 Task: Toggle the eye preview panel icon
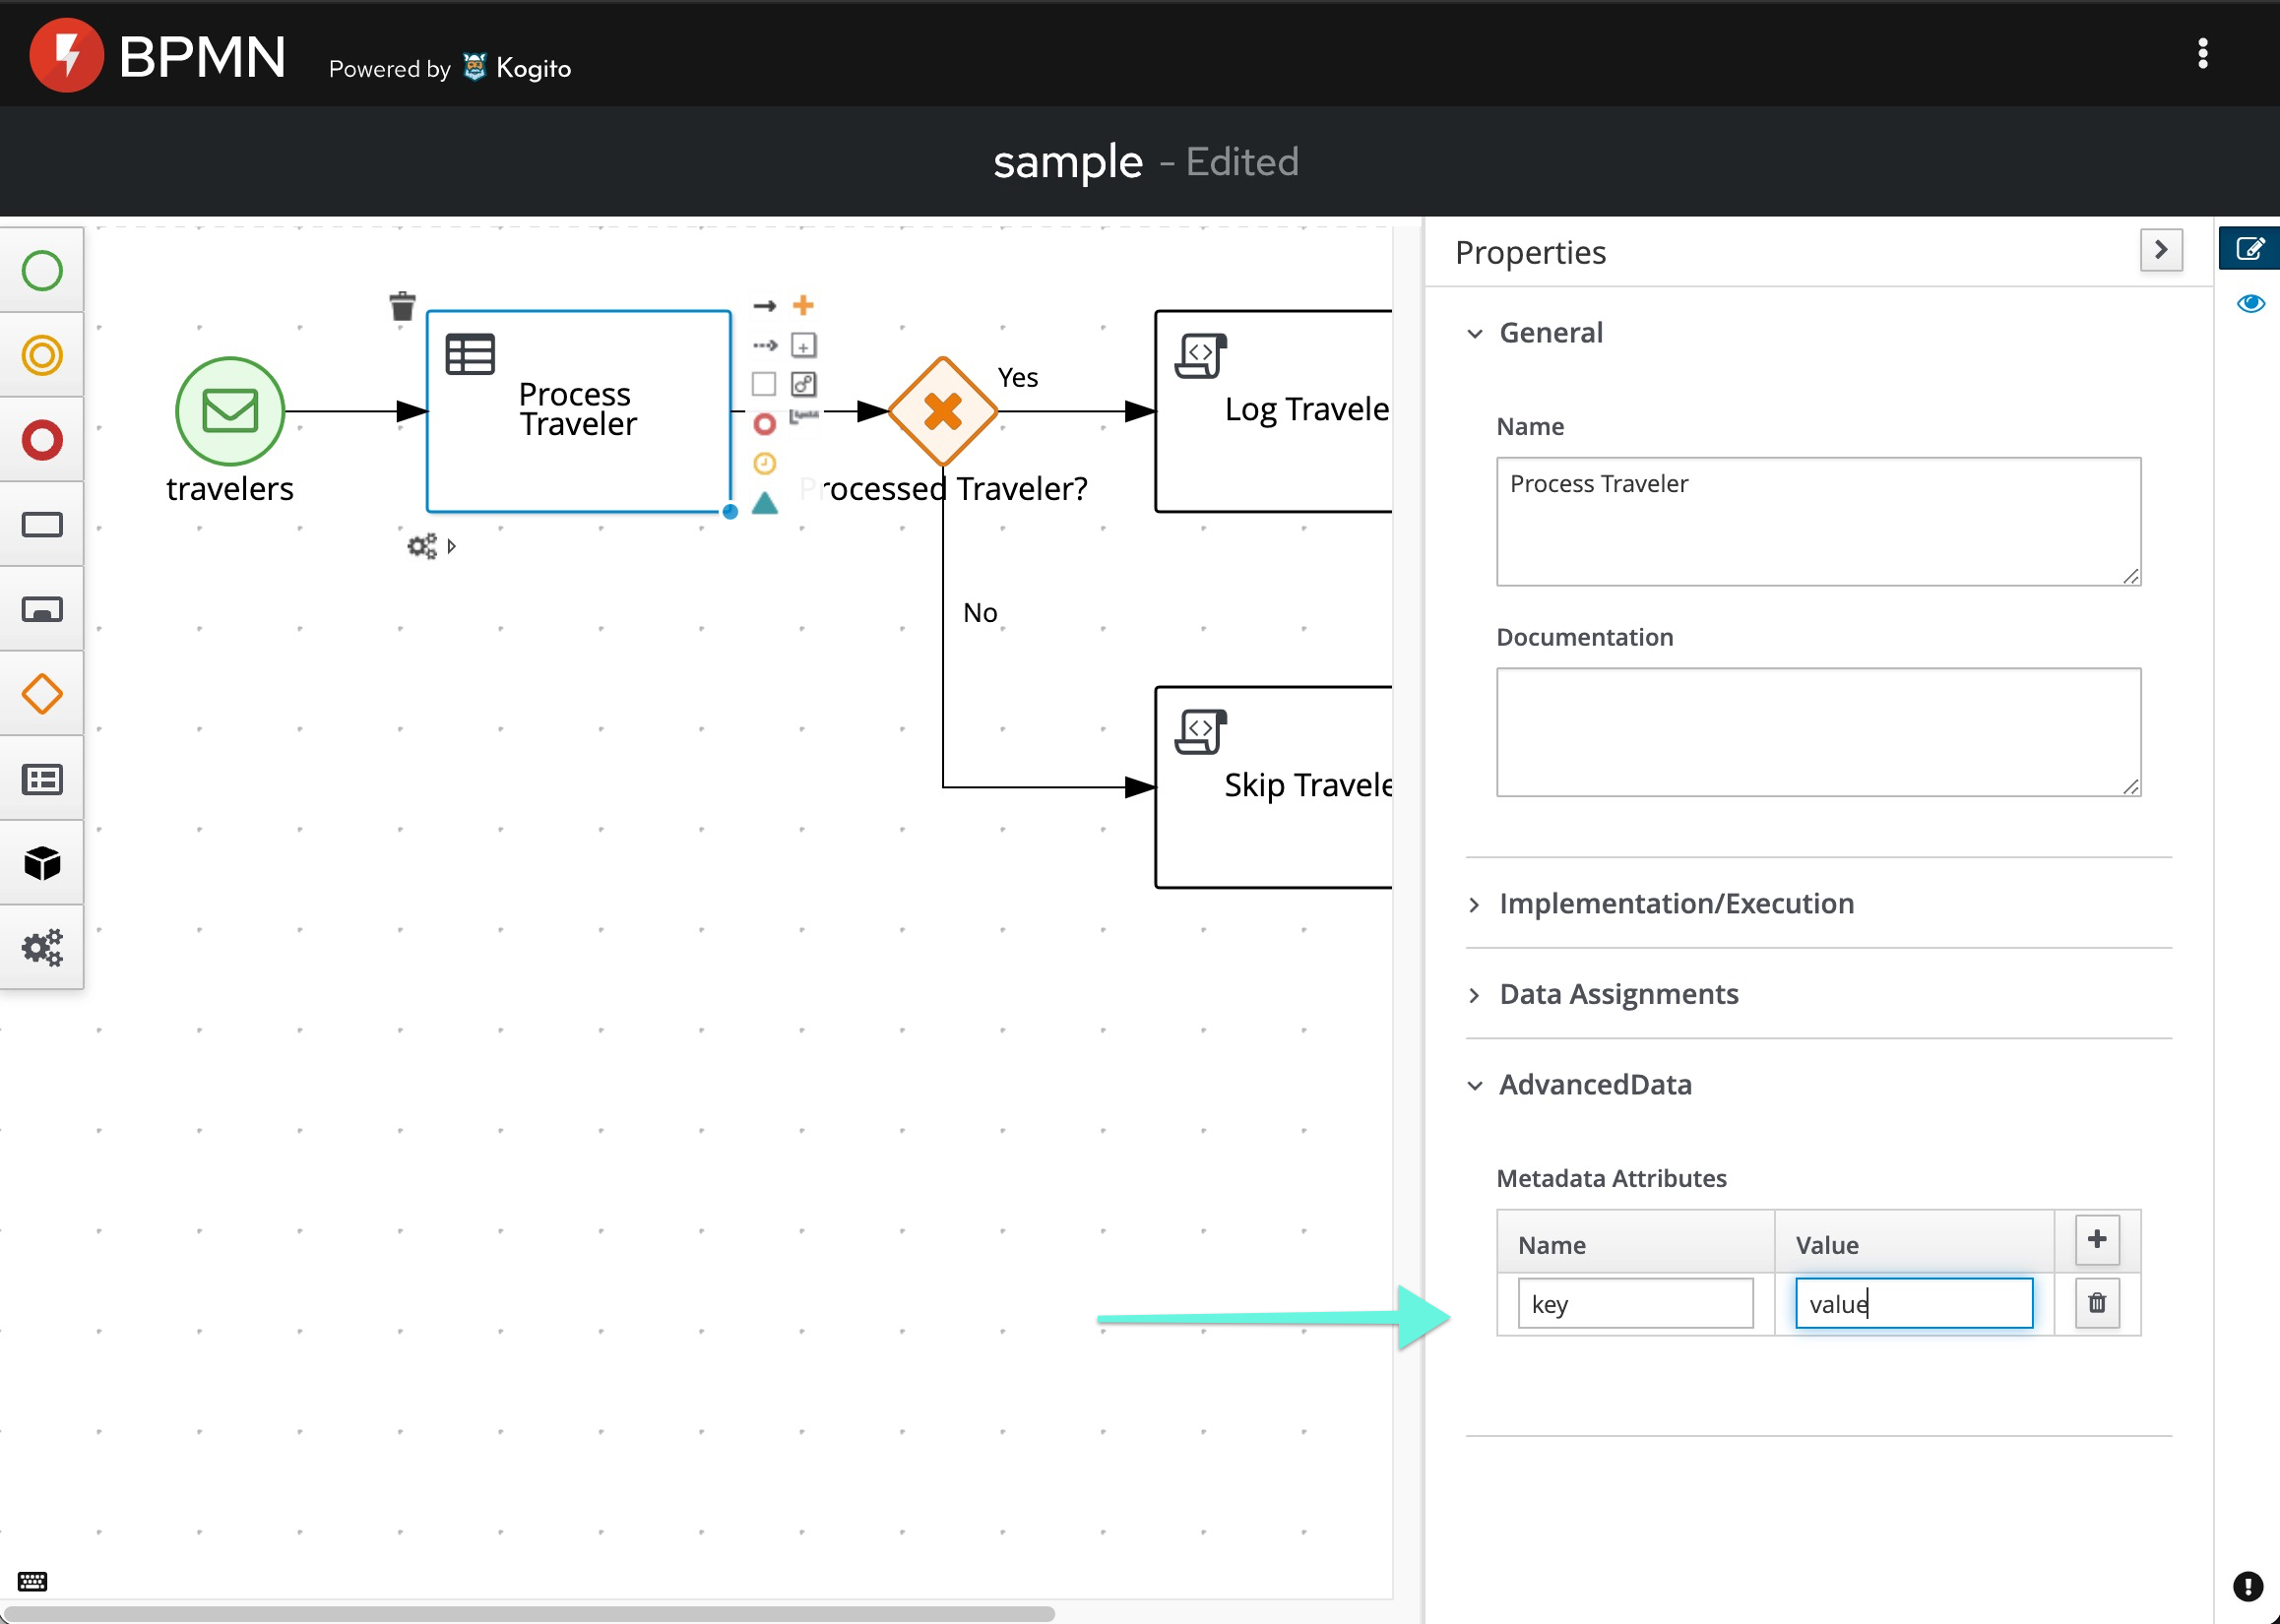pyautogui.click(x=2250, y=304)
